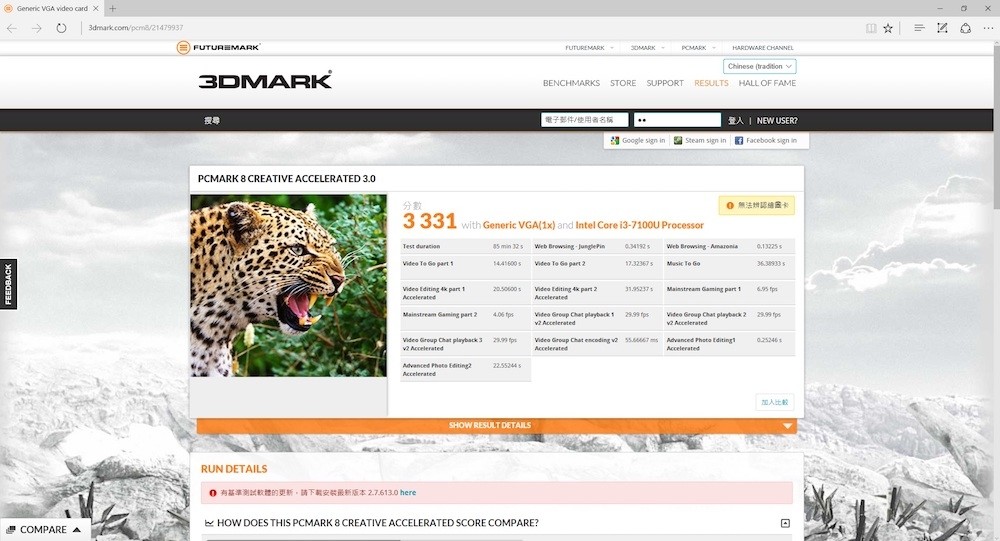Open a new browser tab
The image size is (1000, 541).
112,8
